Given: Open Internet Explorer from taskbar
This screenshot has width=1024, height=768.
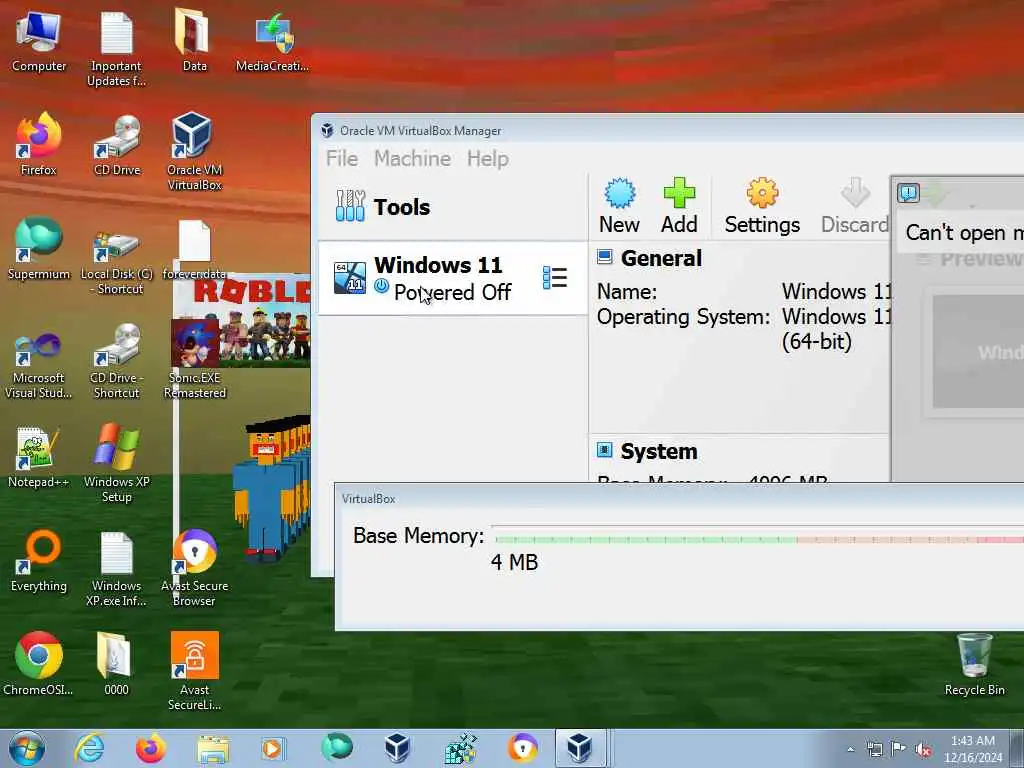Looking at the screenshot, I should point(89,748).
